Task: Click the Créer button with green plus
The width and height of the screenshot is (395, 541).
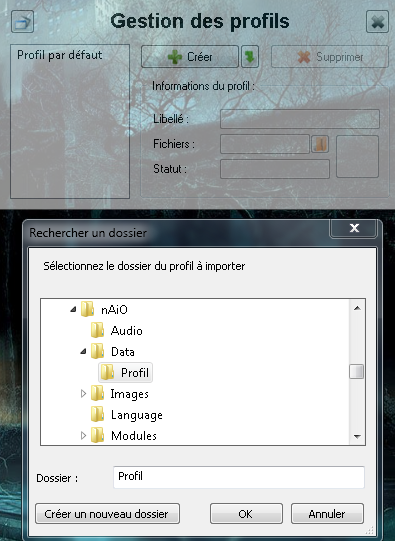Action: pos(190,57)
